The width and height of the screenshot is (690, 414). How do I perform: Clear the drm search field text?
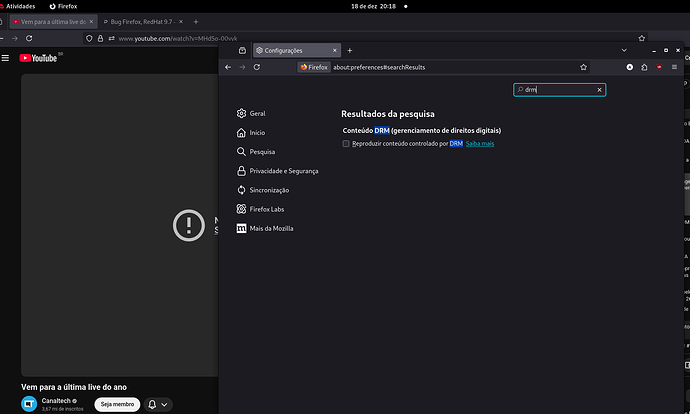(x=599, y=90)
